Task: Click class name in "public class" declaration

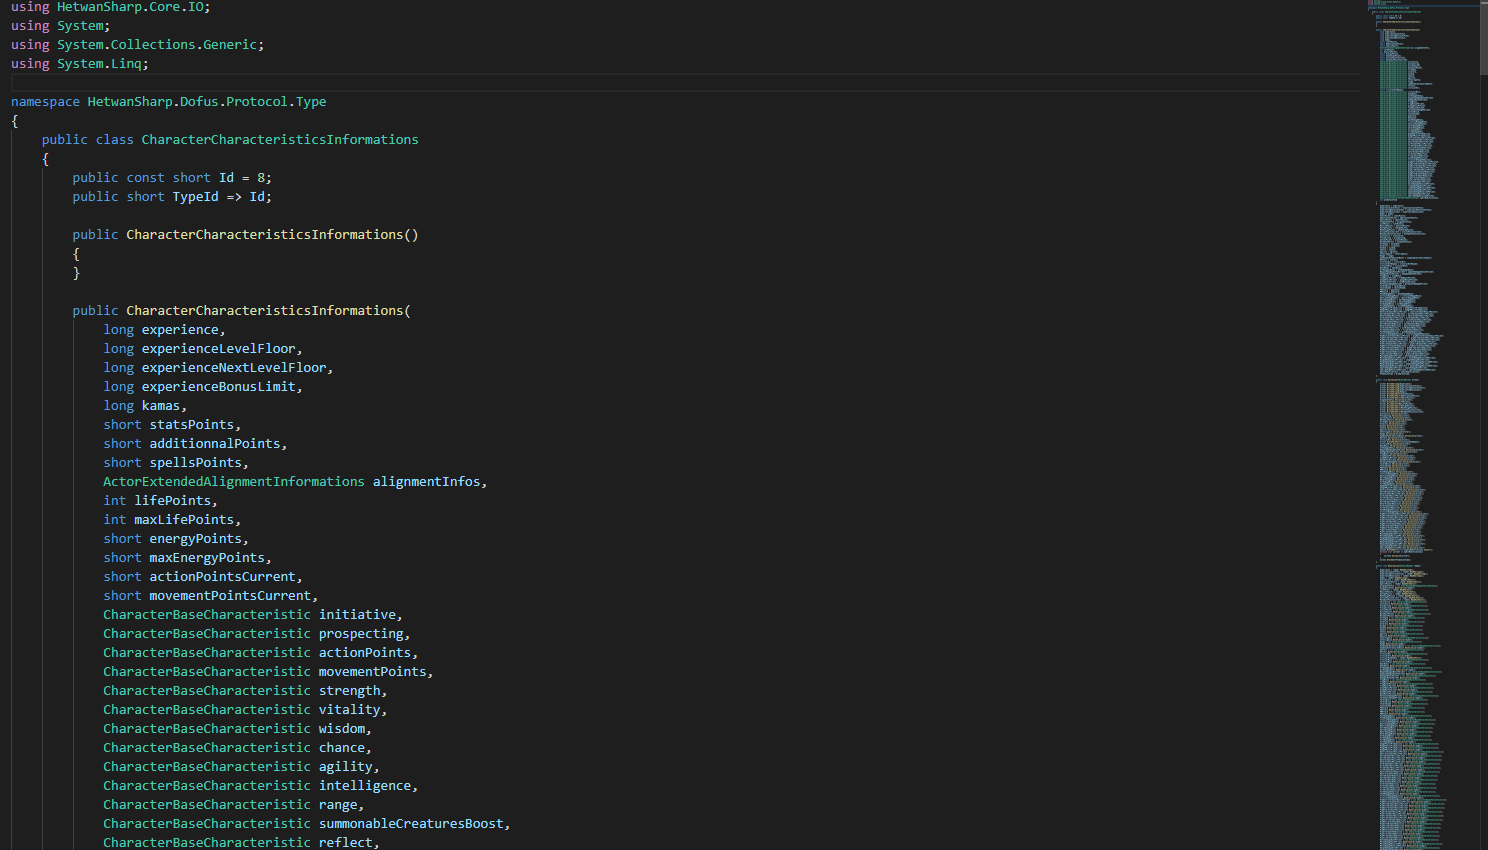Action: [x=280, y=140]
